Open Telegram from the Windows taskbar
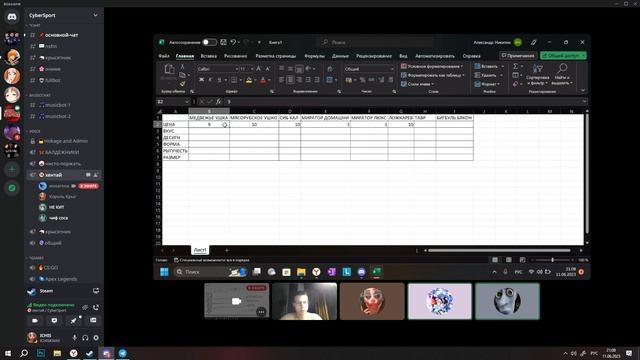The height and width of the screenshot is (360, 640). tap(122, 353)
